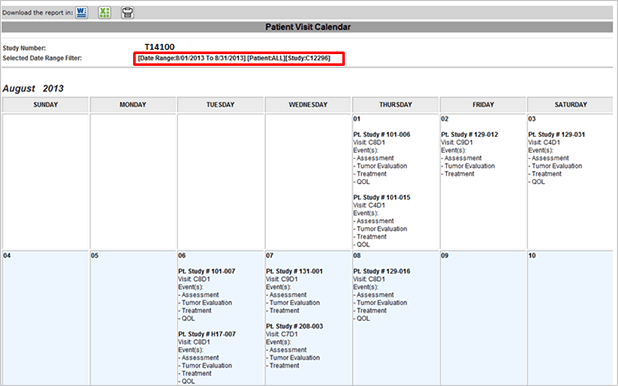618x386 pixels.
Task: Open patient study 101-015 visit entry
Action: [382, 197]
